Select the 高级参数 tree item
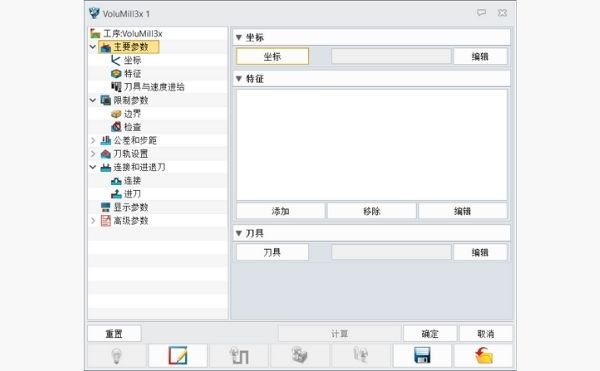600x371 pixels. (x=124, y=221)
